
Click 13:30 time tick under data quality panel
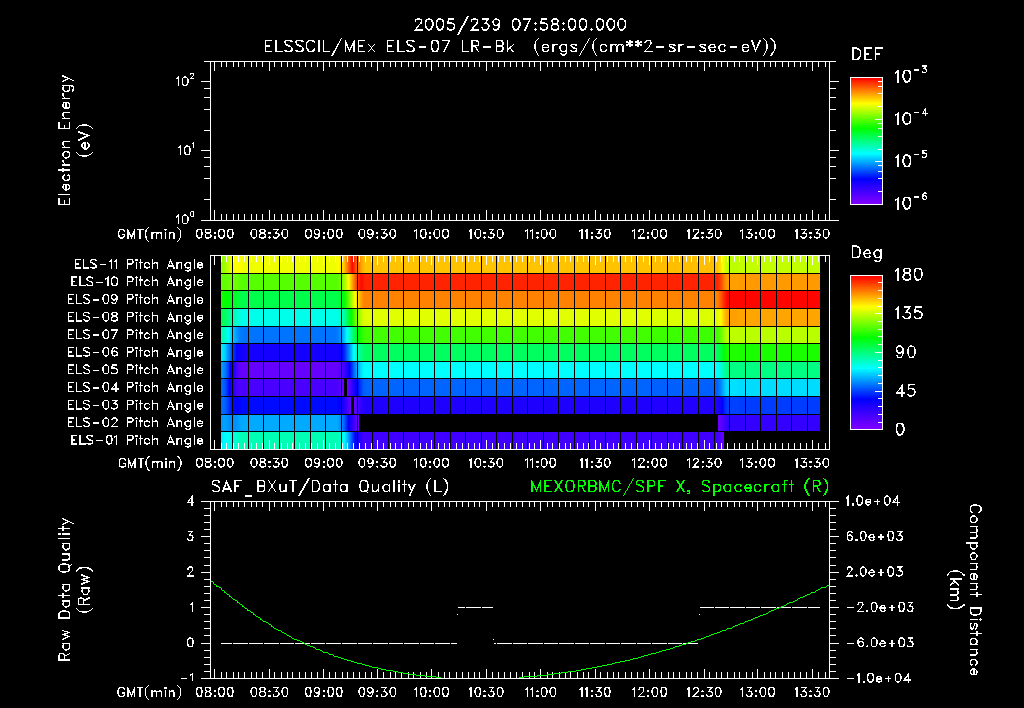pyautogui.click(x=811, y=692)
